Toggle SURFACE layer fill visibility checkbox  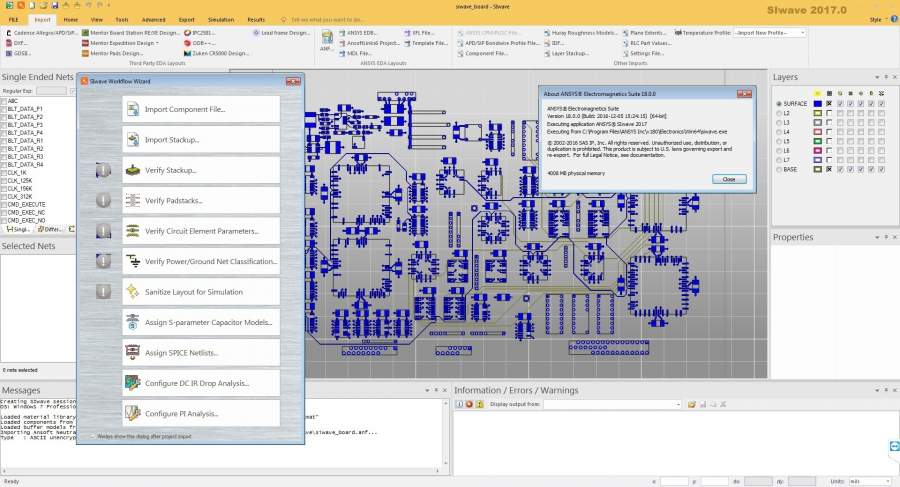pyautogui.click(x=829, y=104)
